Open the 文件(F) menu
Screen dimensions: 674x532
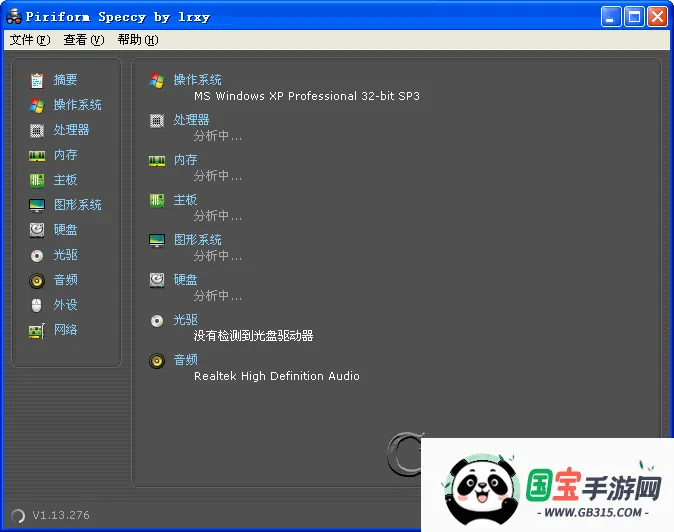click(30, 40)
